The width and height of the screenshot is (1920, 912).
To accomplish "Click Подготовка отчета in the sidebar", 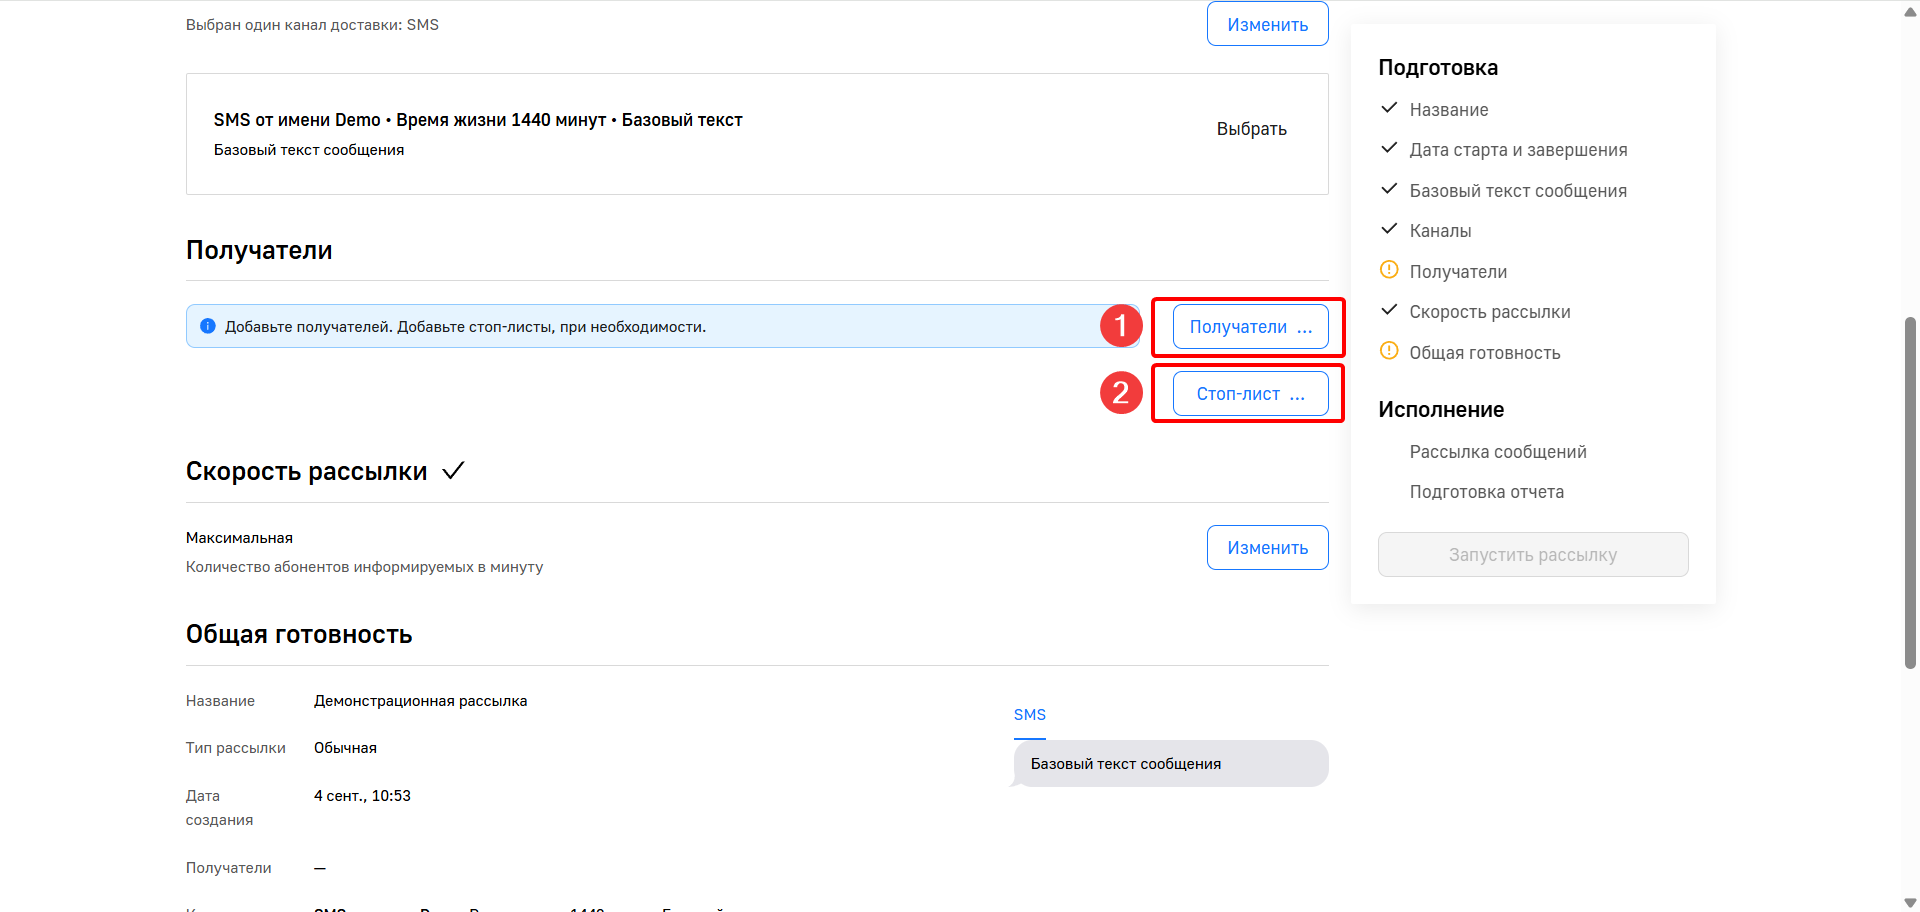I will (x=1486, y=492).
